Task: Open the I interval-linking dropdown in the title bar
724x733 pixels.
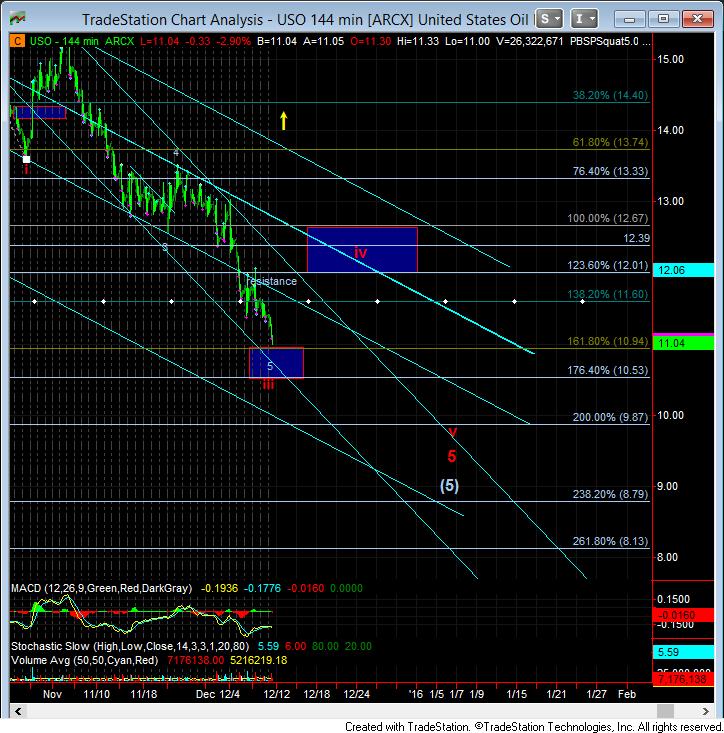Action: coord(584,19)
